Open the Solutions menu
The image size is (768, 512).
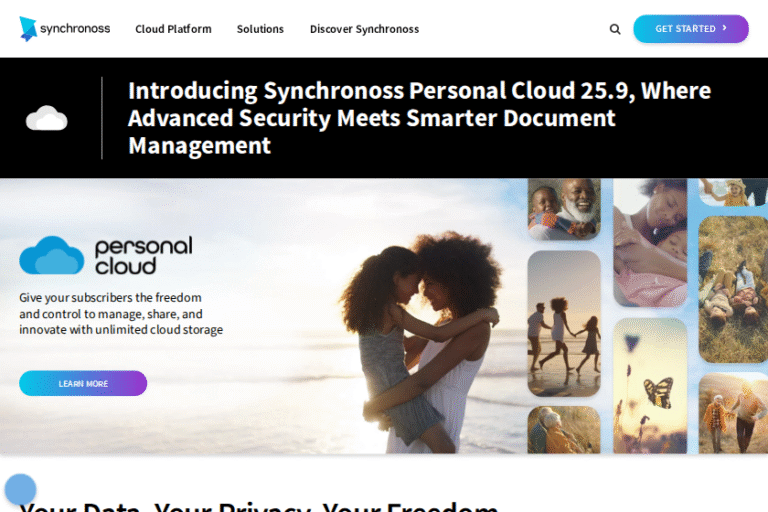pos(260,29)
